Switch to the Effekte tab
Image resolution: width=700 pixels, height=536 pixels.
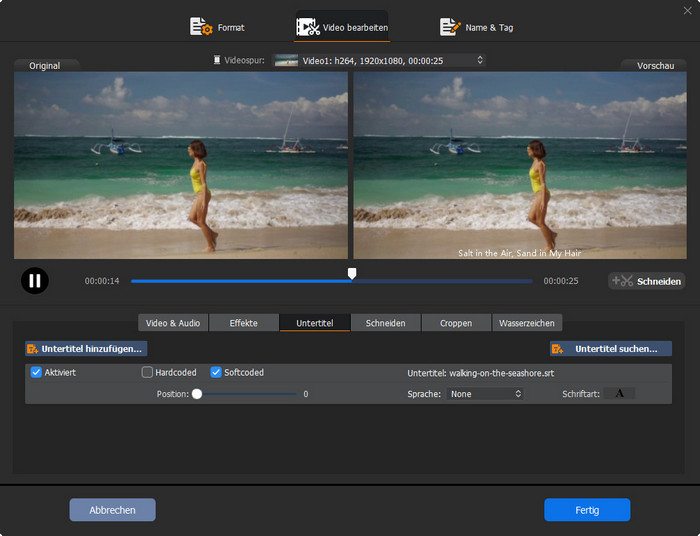click(x=243, y=323)
